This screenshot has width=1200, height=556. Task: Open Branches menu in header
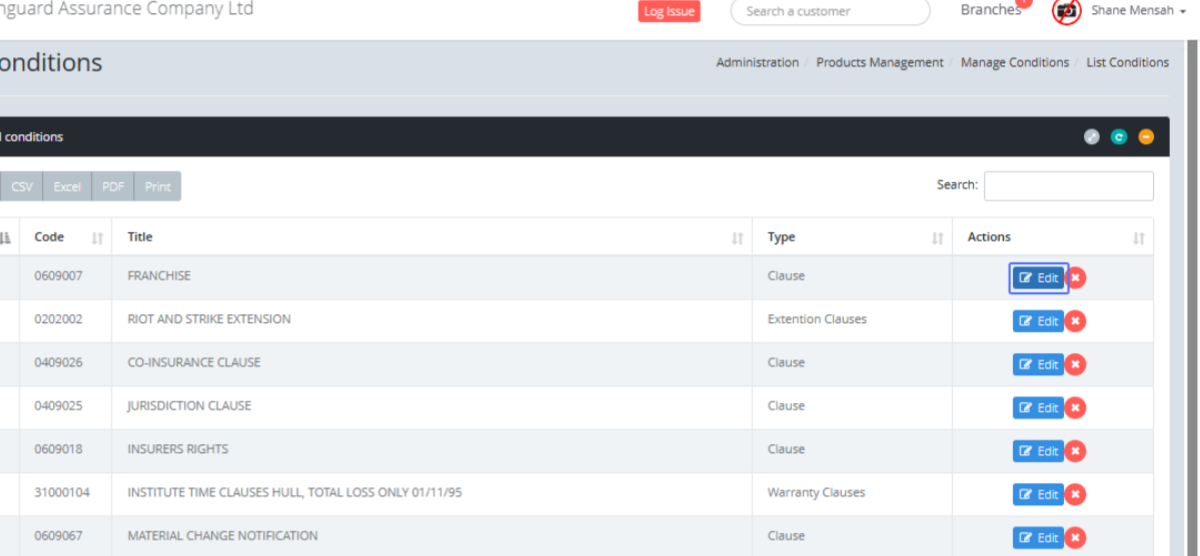990,11
